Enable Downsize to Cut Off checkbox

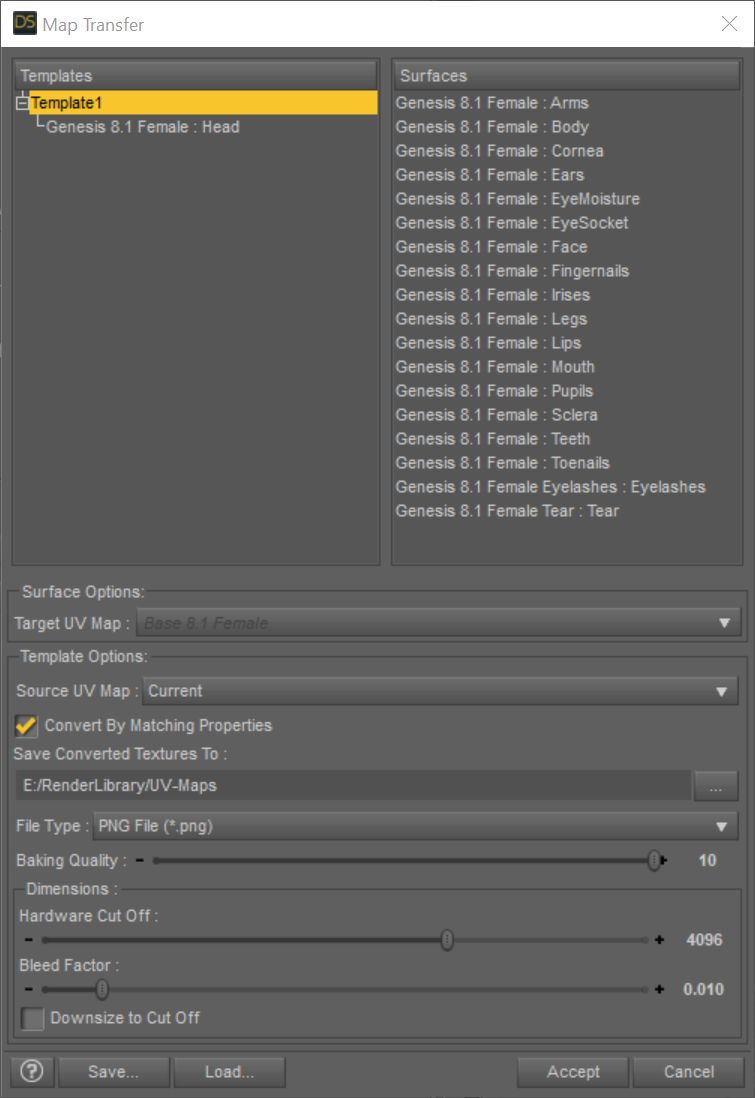(32, 1018)
